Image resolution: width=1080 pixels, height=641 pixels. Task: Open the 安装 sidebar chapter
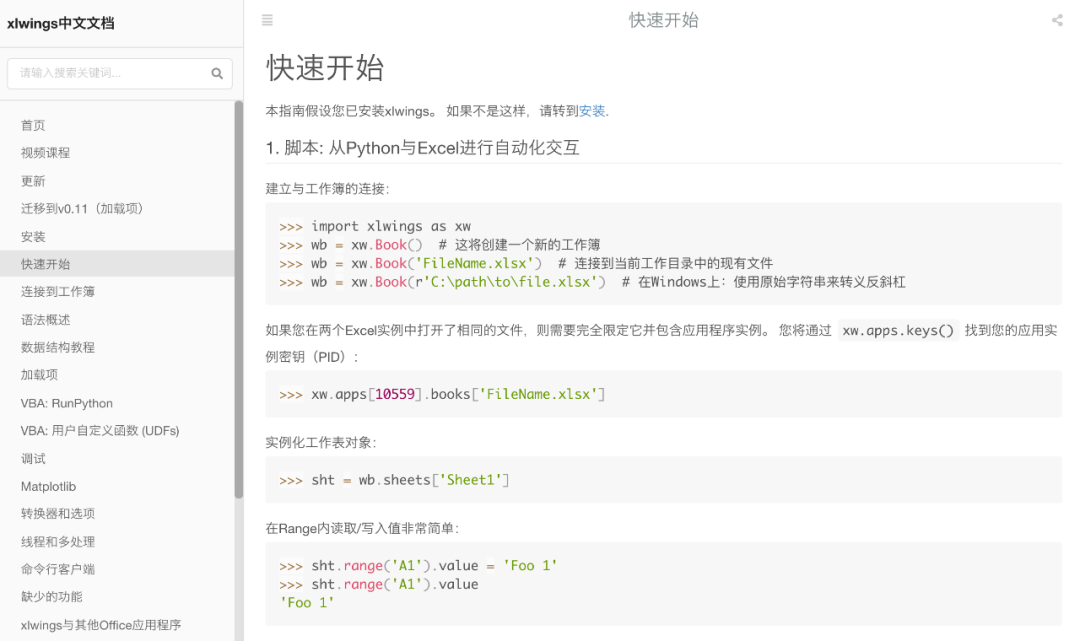(33, 237)
